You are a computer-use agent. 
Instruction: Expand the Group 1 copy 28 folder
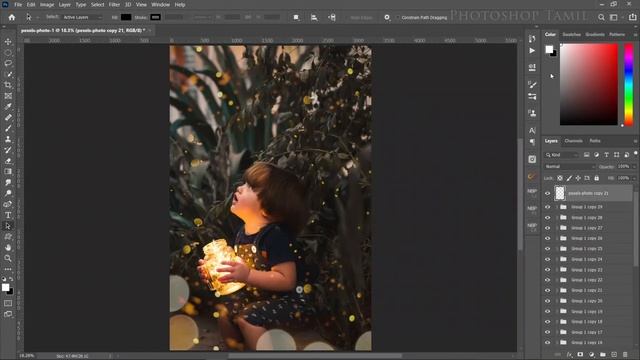pyautogui.click(x=557, y=218)
